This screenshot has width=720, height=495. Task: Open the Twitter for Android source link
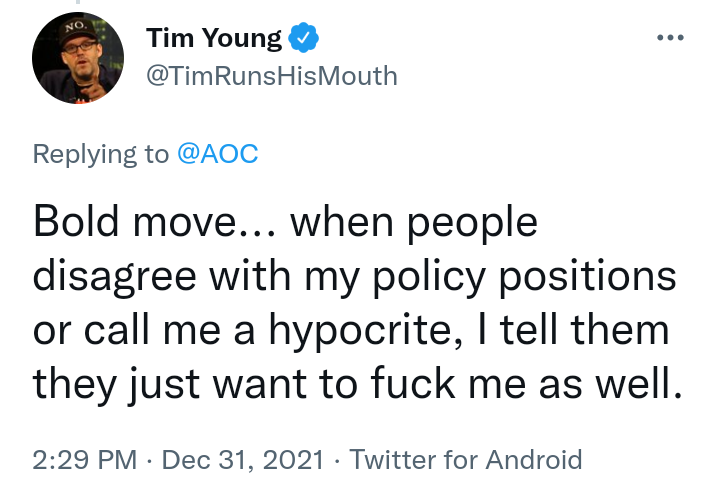pyautogui.click(x=466, y=460)
